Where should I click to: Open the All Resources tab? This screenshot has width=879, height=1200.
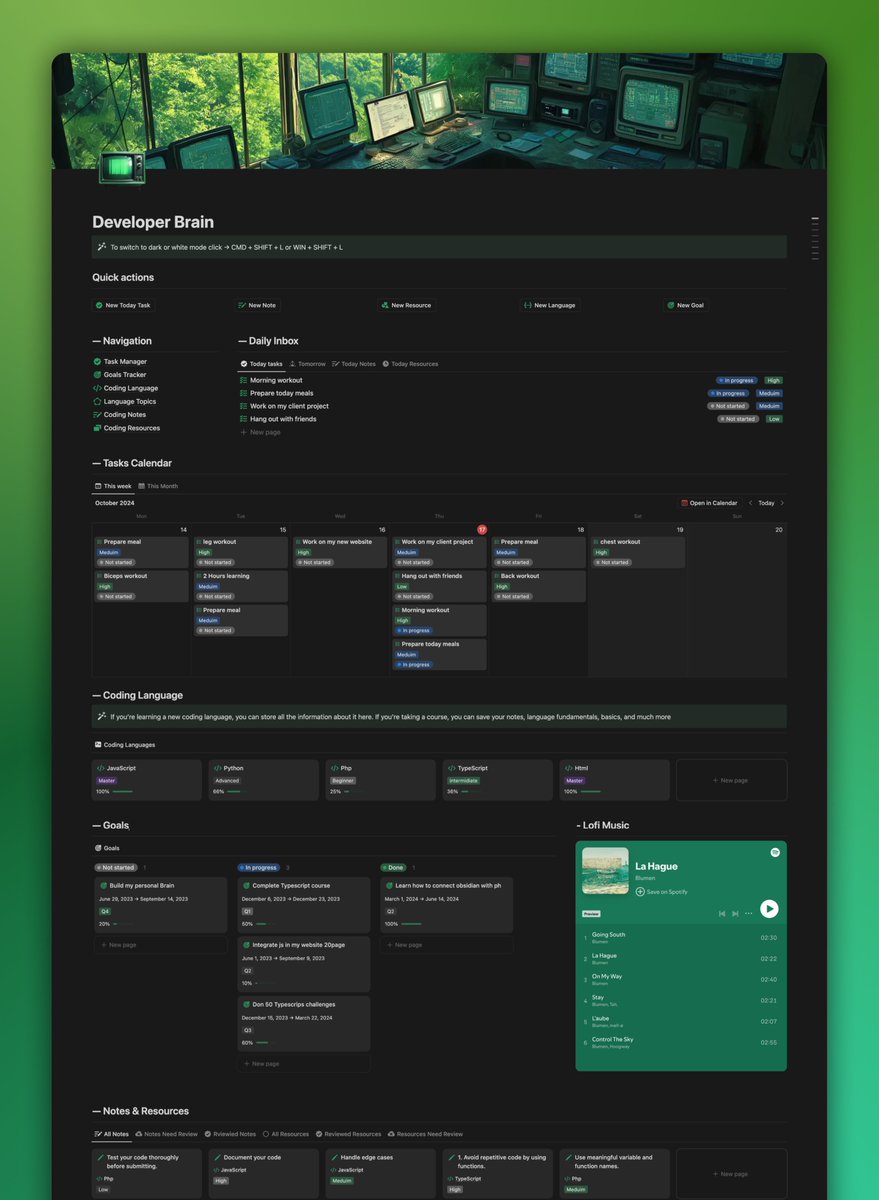[286, 1134]
